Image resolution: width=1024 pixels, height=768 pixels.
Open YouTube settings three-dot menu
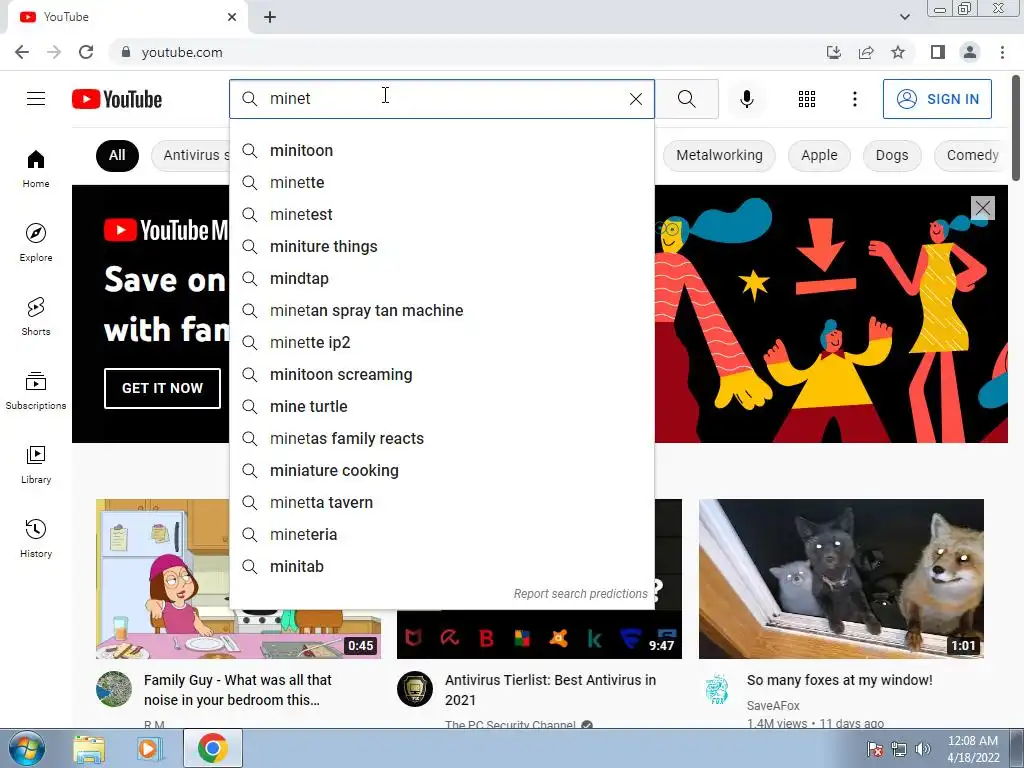click(854, 99)
